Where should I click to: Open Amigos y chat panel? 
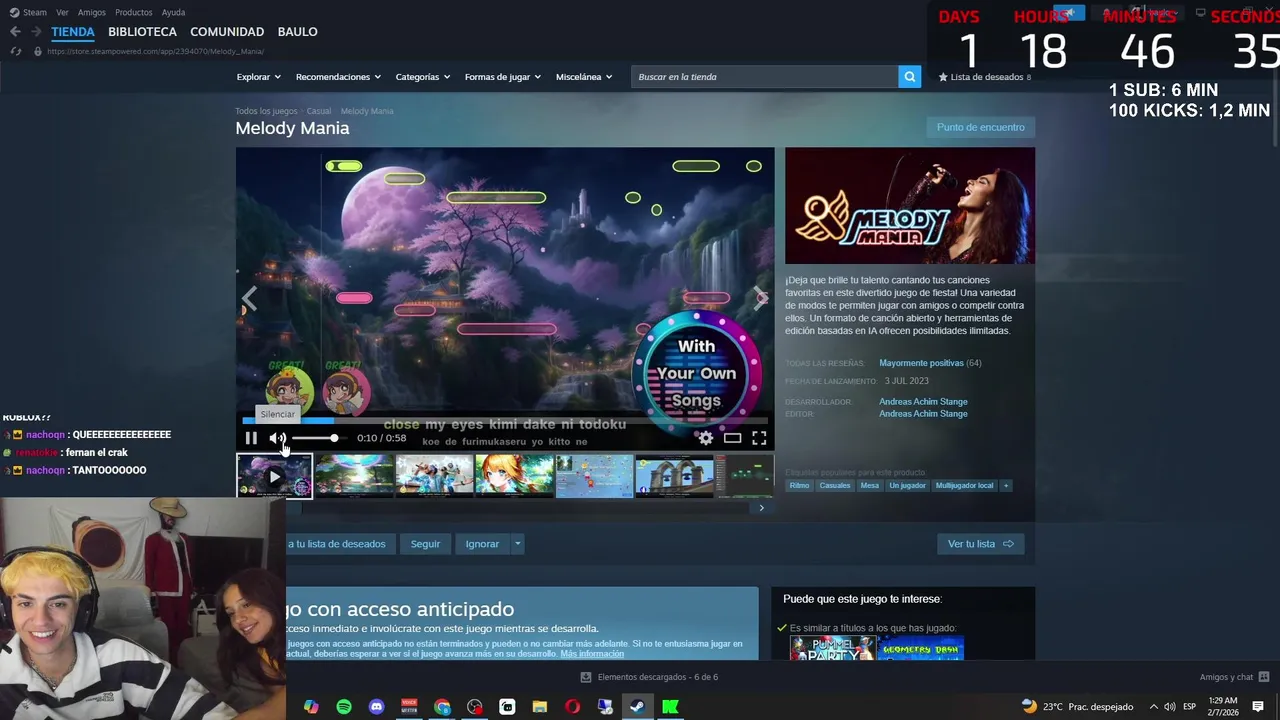(1234, 677)
